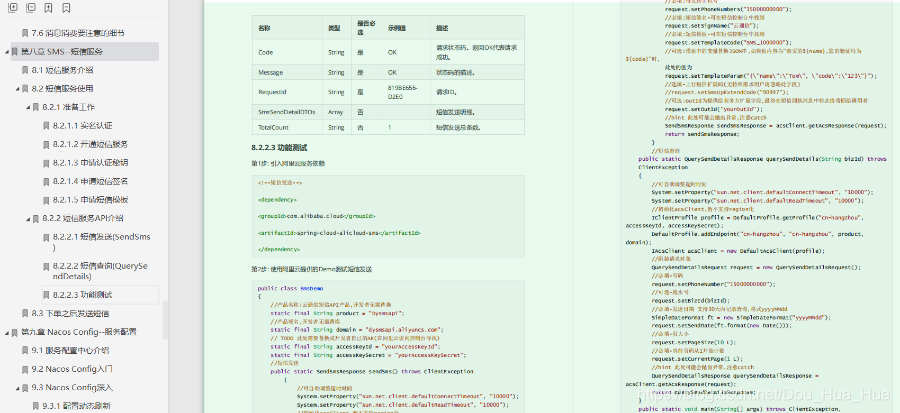
Task: Click the Array type cell in the table
Action: pos(336,112)
